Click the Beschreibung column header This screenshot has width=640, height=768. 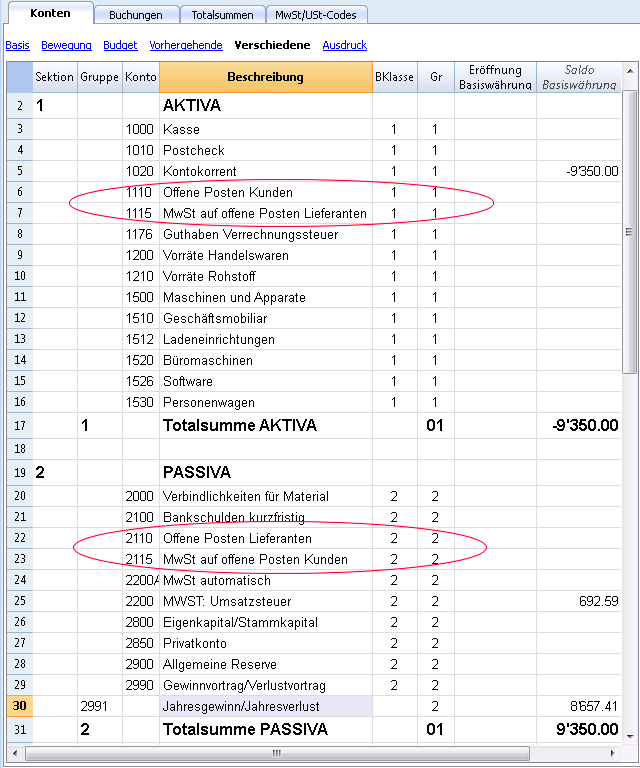[x=266, y=77]
